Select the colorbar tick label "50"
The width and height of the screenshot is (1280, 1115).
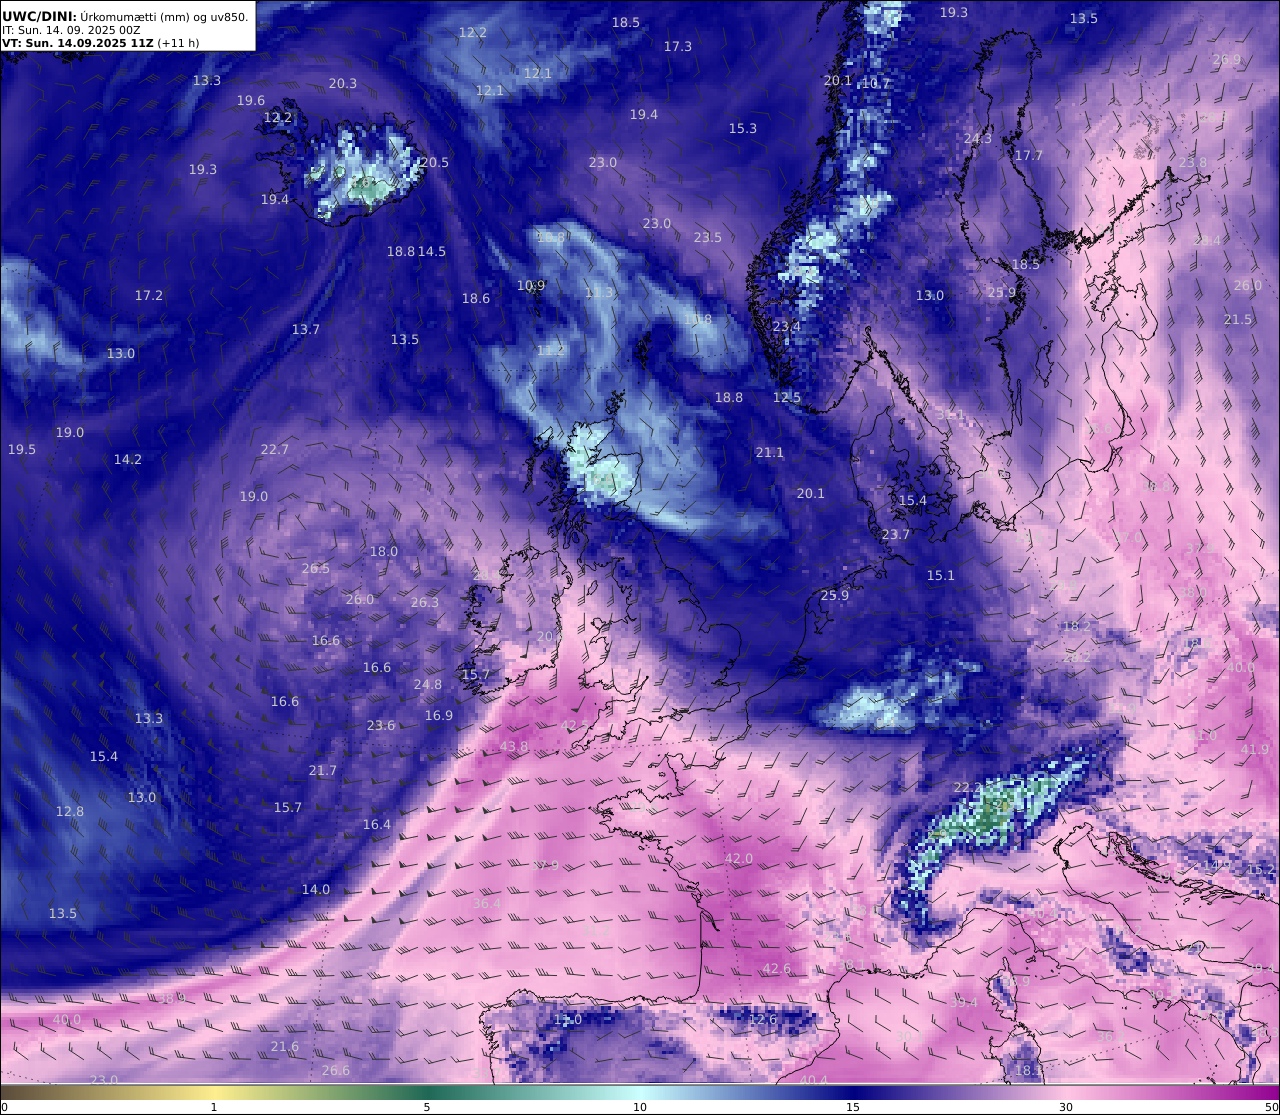(x=1271, y=1107)
